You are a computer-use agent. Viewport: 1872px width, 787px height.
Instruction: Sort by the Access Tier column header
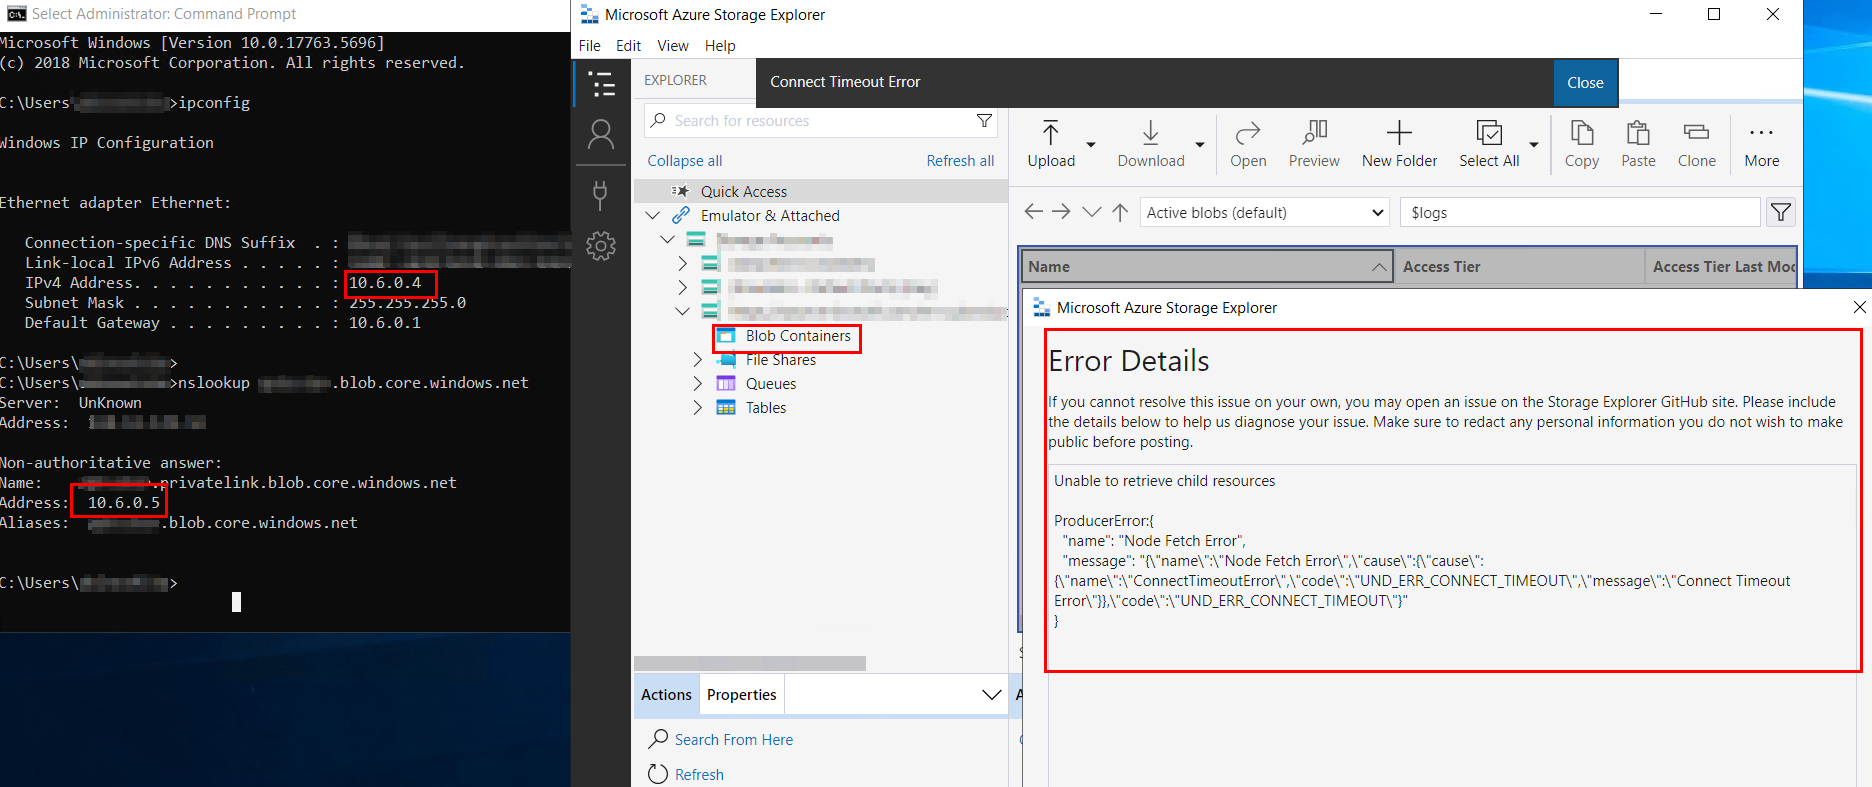(x=1520, y=266)
